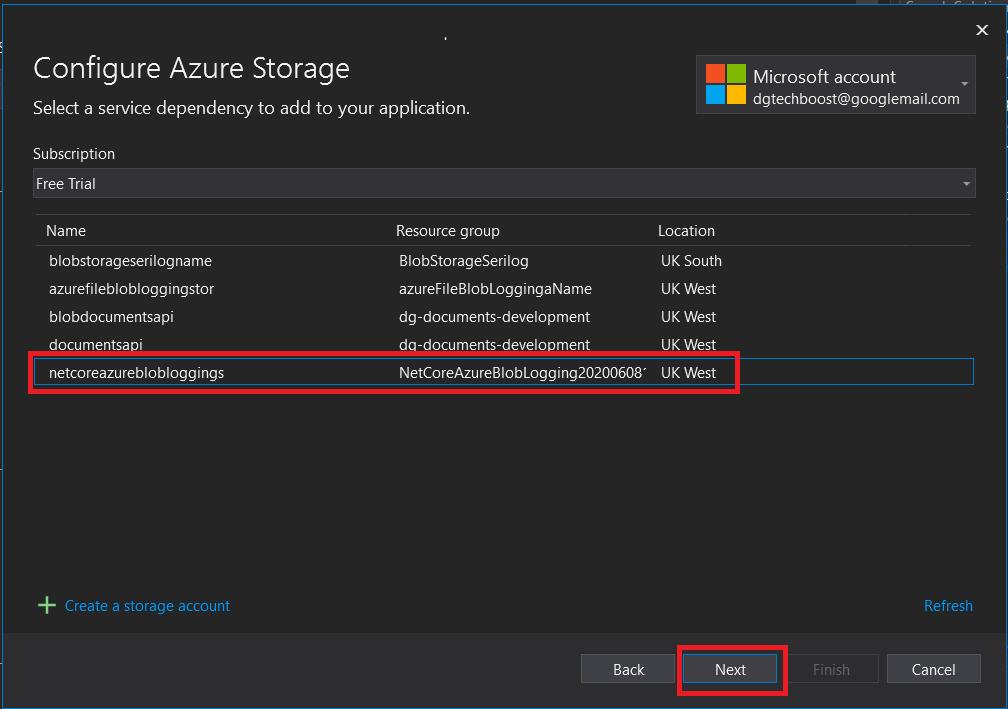Sort by the Name column header
The height and width of the screenshot is (709, 1008).
66,231
